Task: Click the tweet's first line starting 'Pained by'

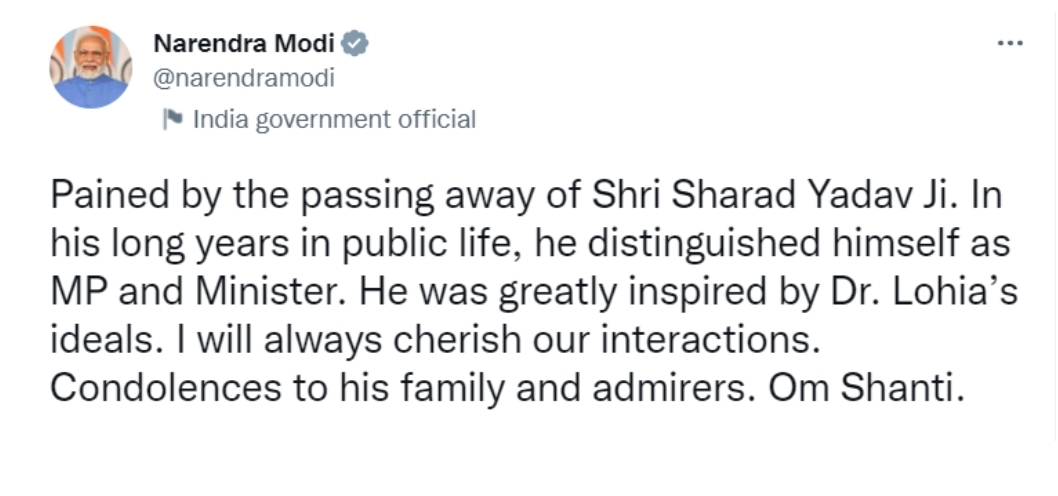Action: point(526,196)
